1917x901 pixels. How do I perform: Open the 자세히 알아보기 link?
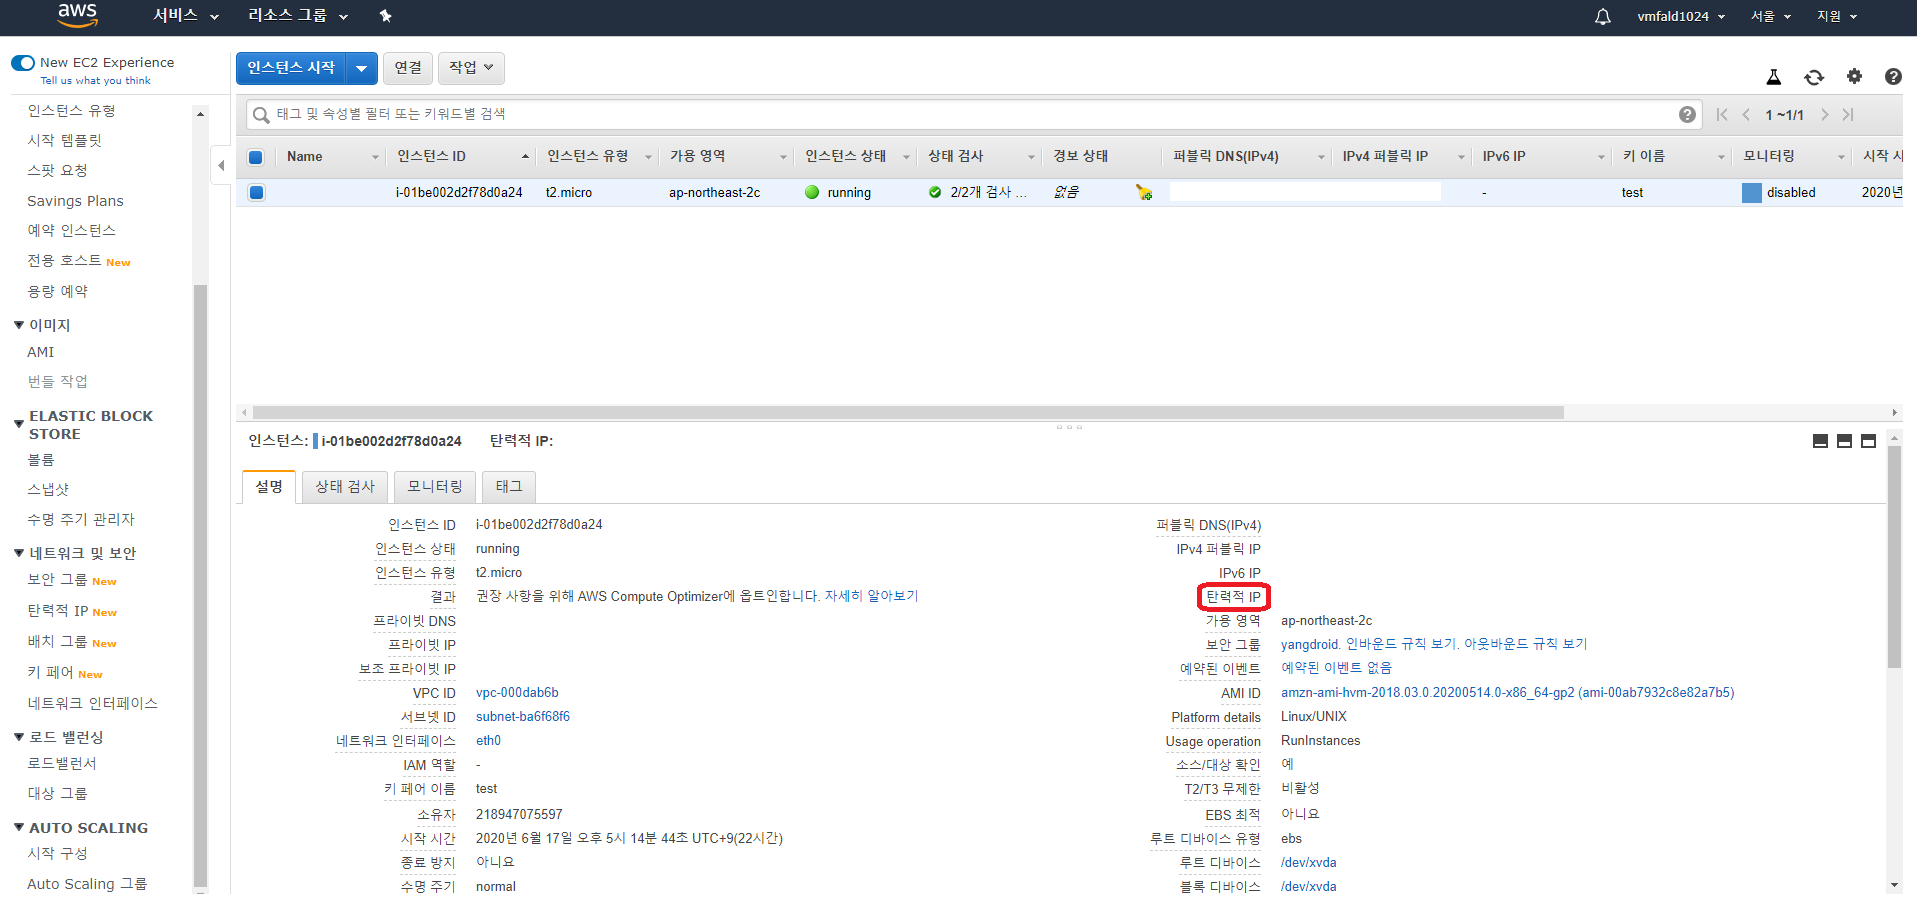pos(871,596)
